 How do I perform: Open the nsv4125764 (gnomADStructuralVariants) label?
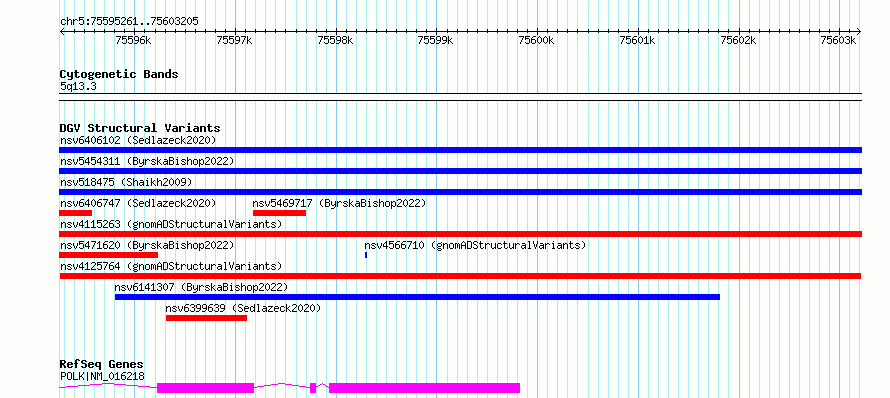pos(171,266)
